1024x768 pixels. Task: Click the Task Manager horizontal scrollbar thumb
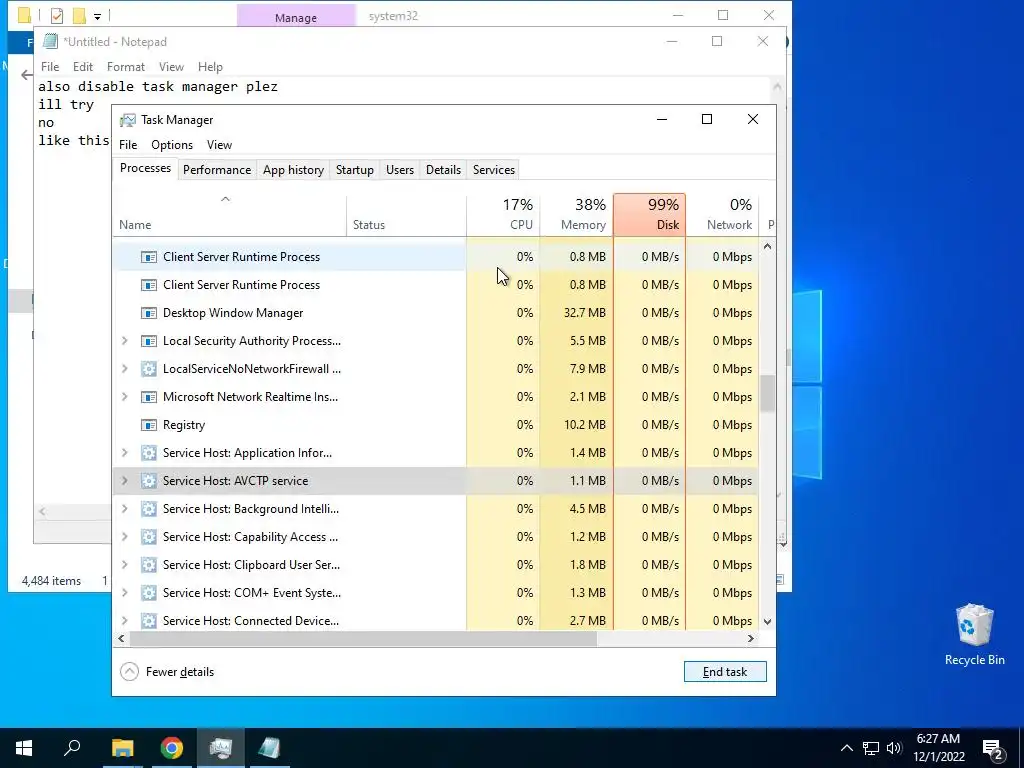363,639
